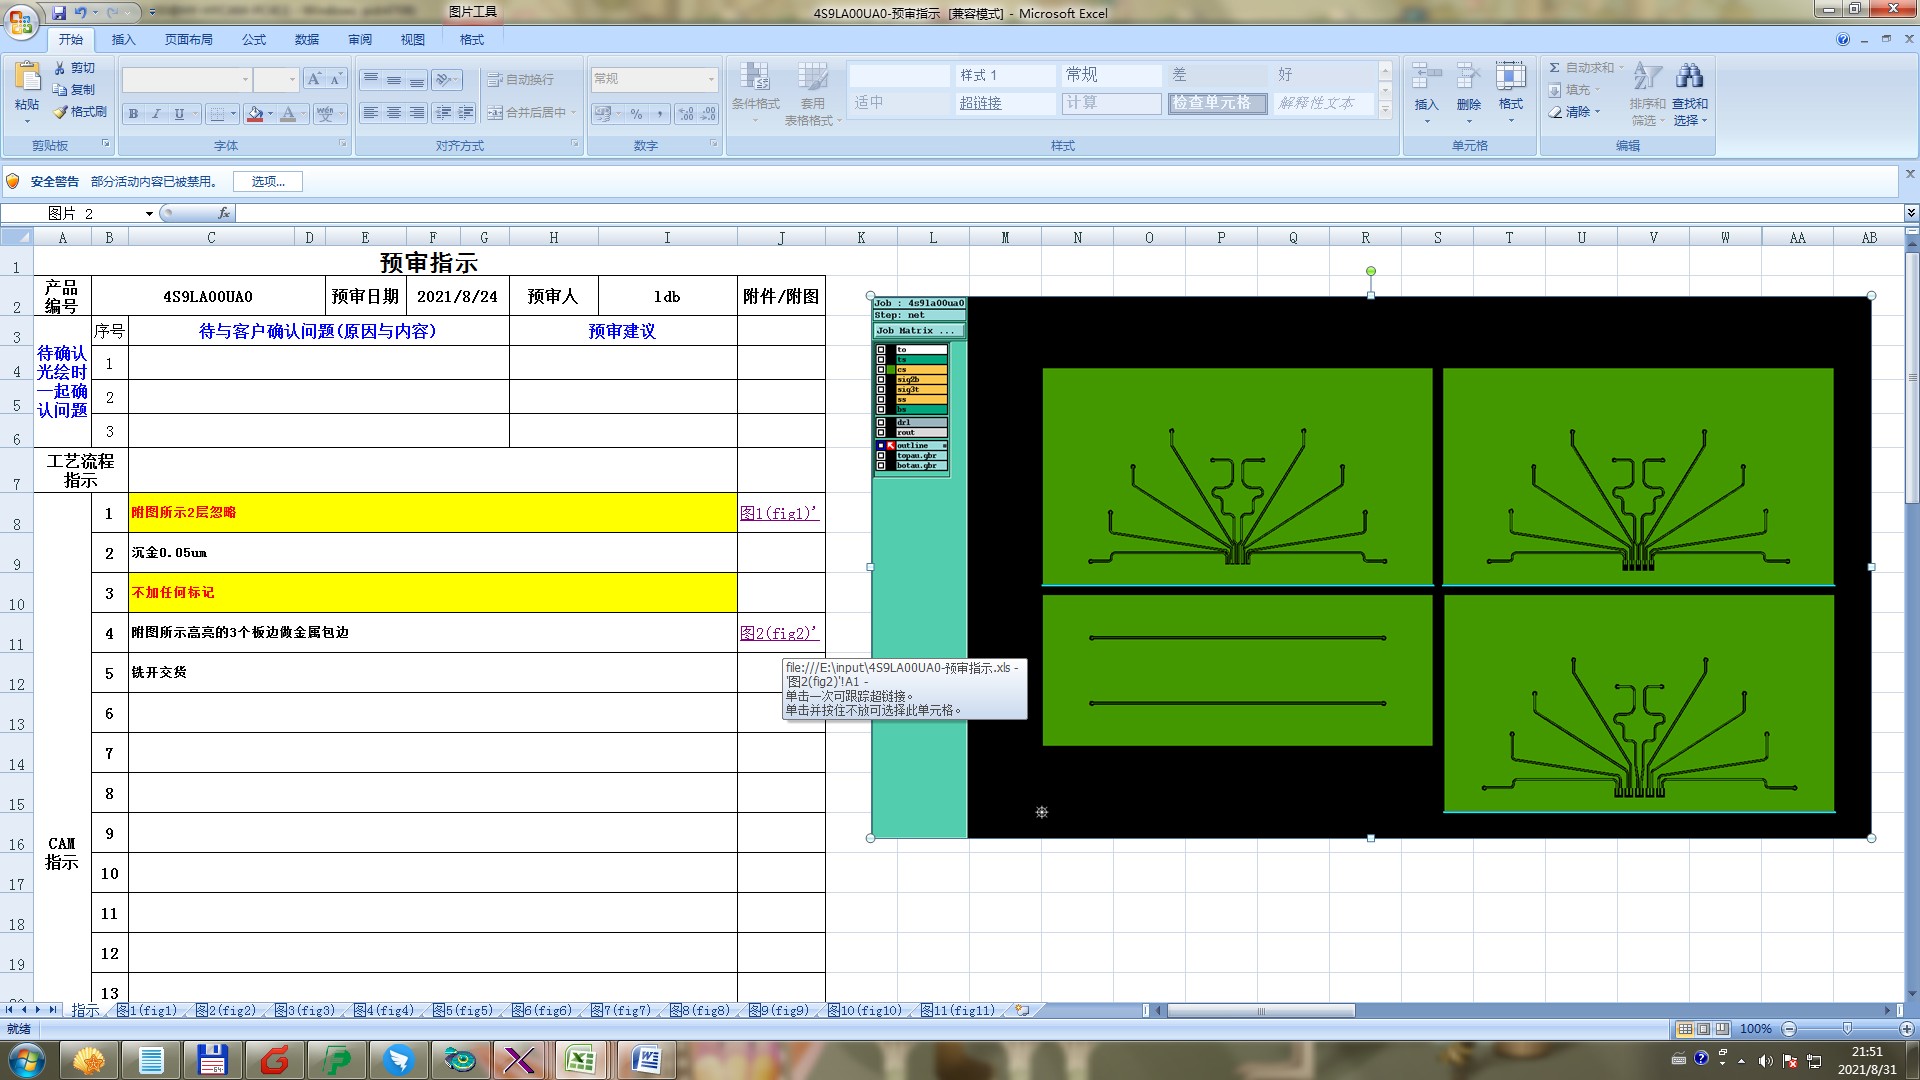Switch to Page Break Preview view

pyautogui.click(x=1722, y=1029)
